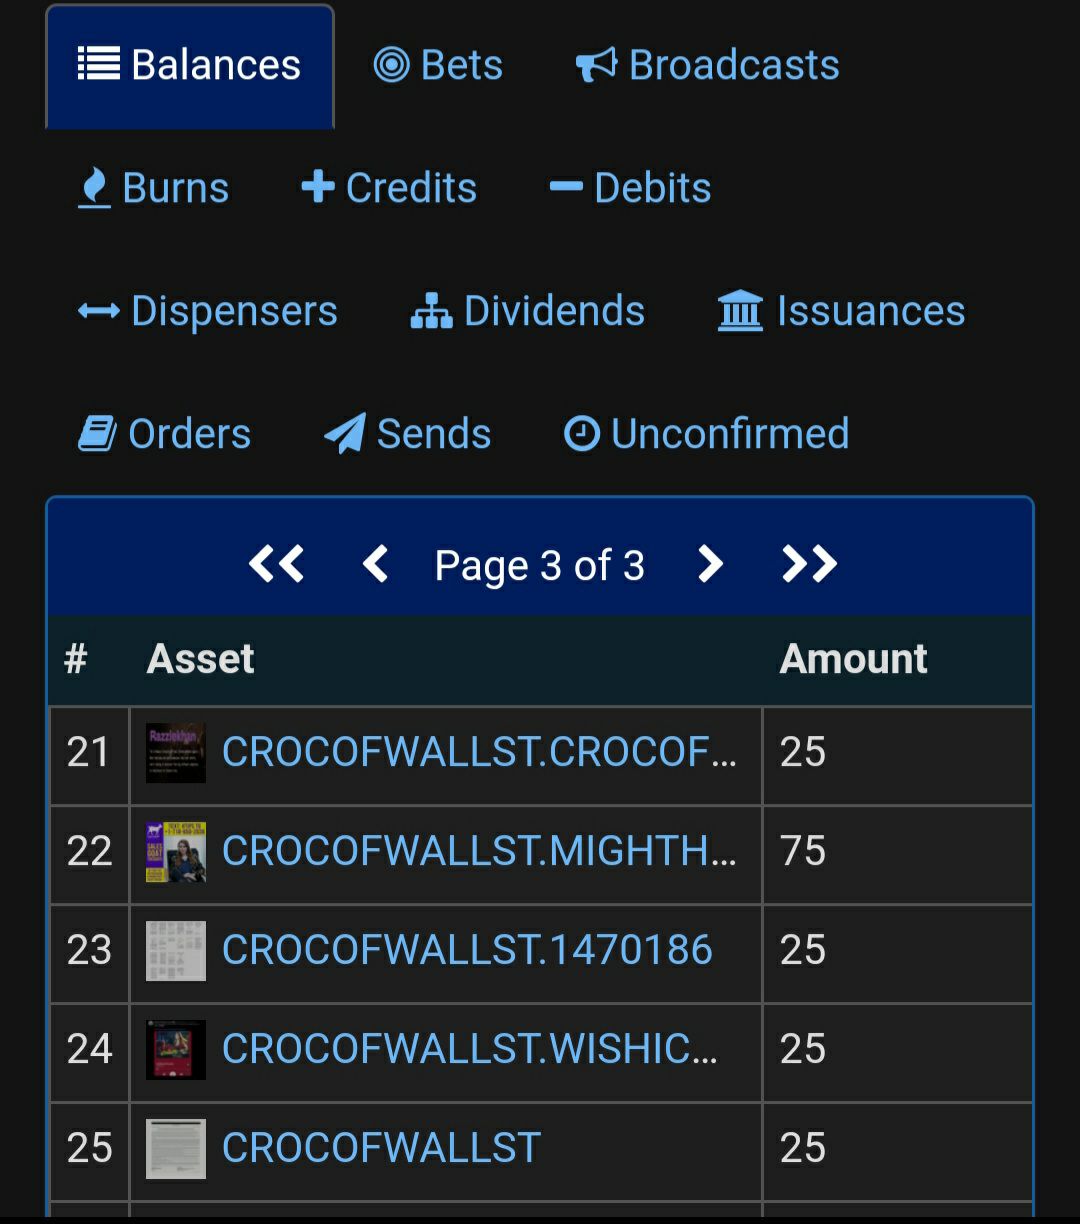The width and height of the screenshot is (1080, 1224).
Task: Open the Sends tab
Action: 408,434
